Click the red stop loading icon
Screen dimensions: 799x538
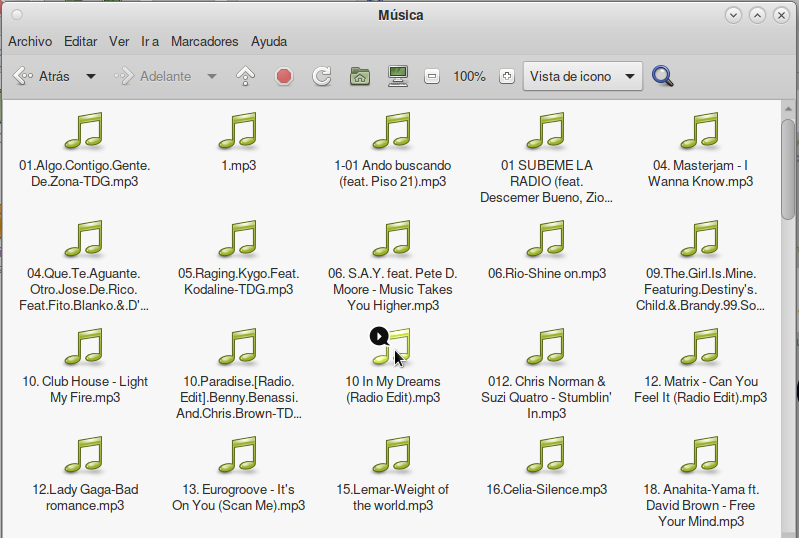(284, 76)
